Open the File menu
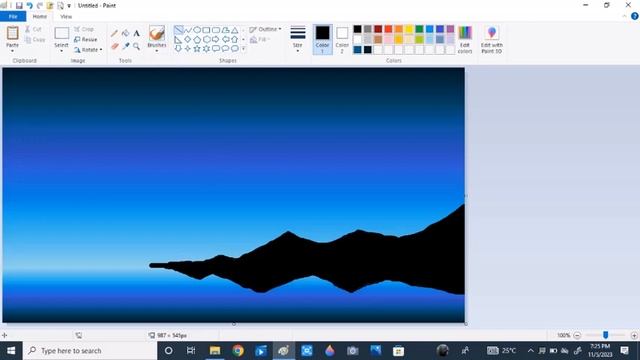 [x=13, y=16]
